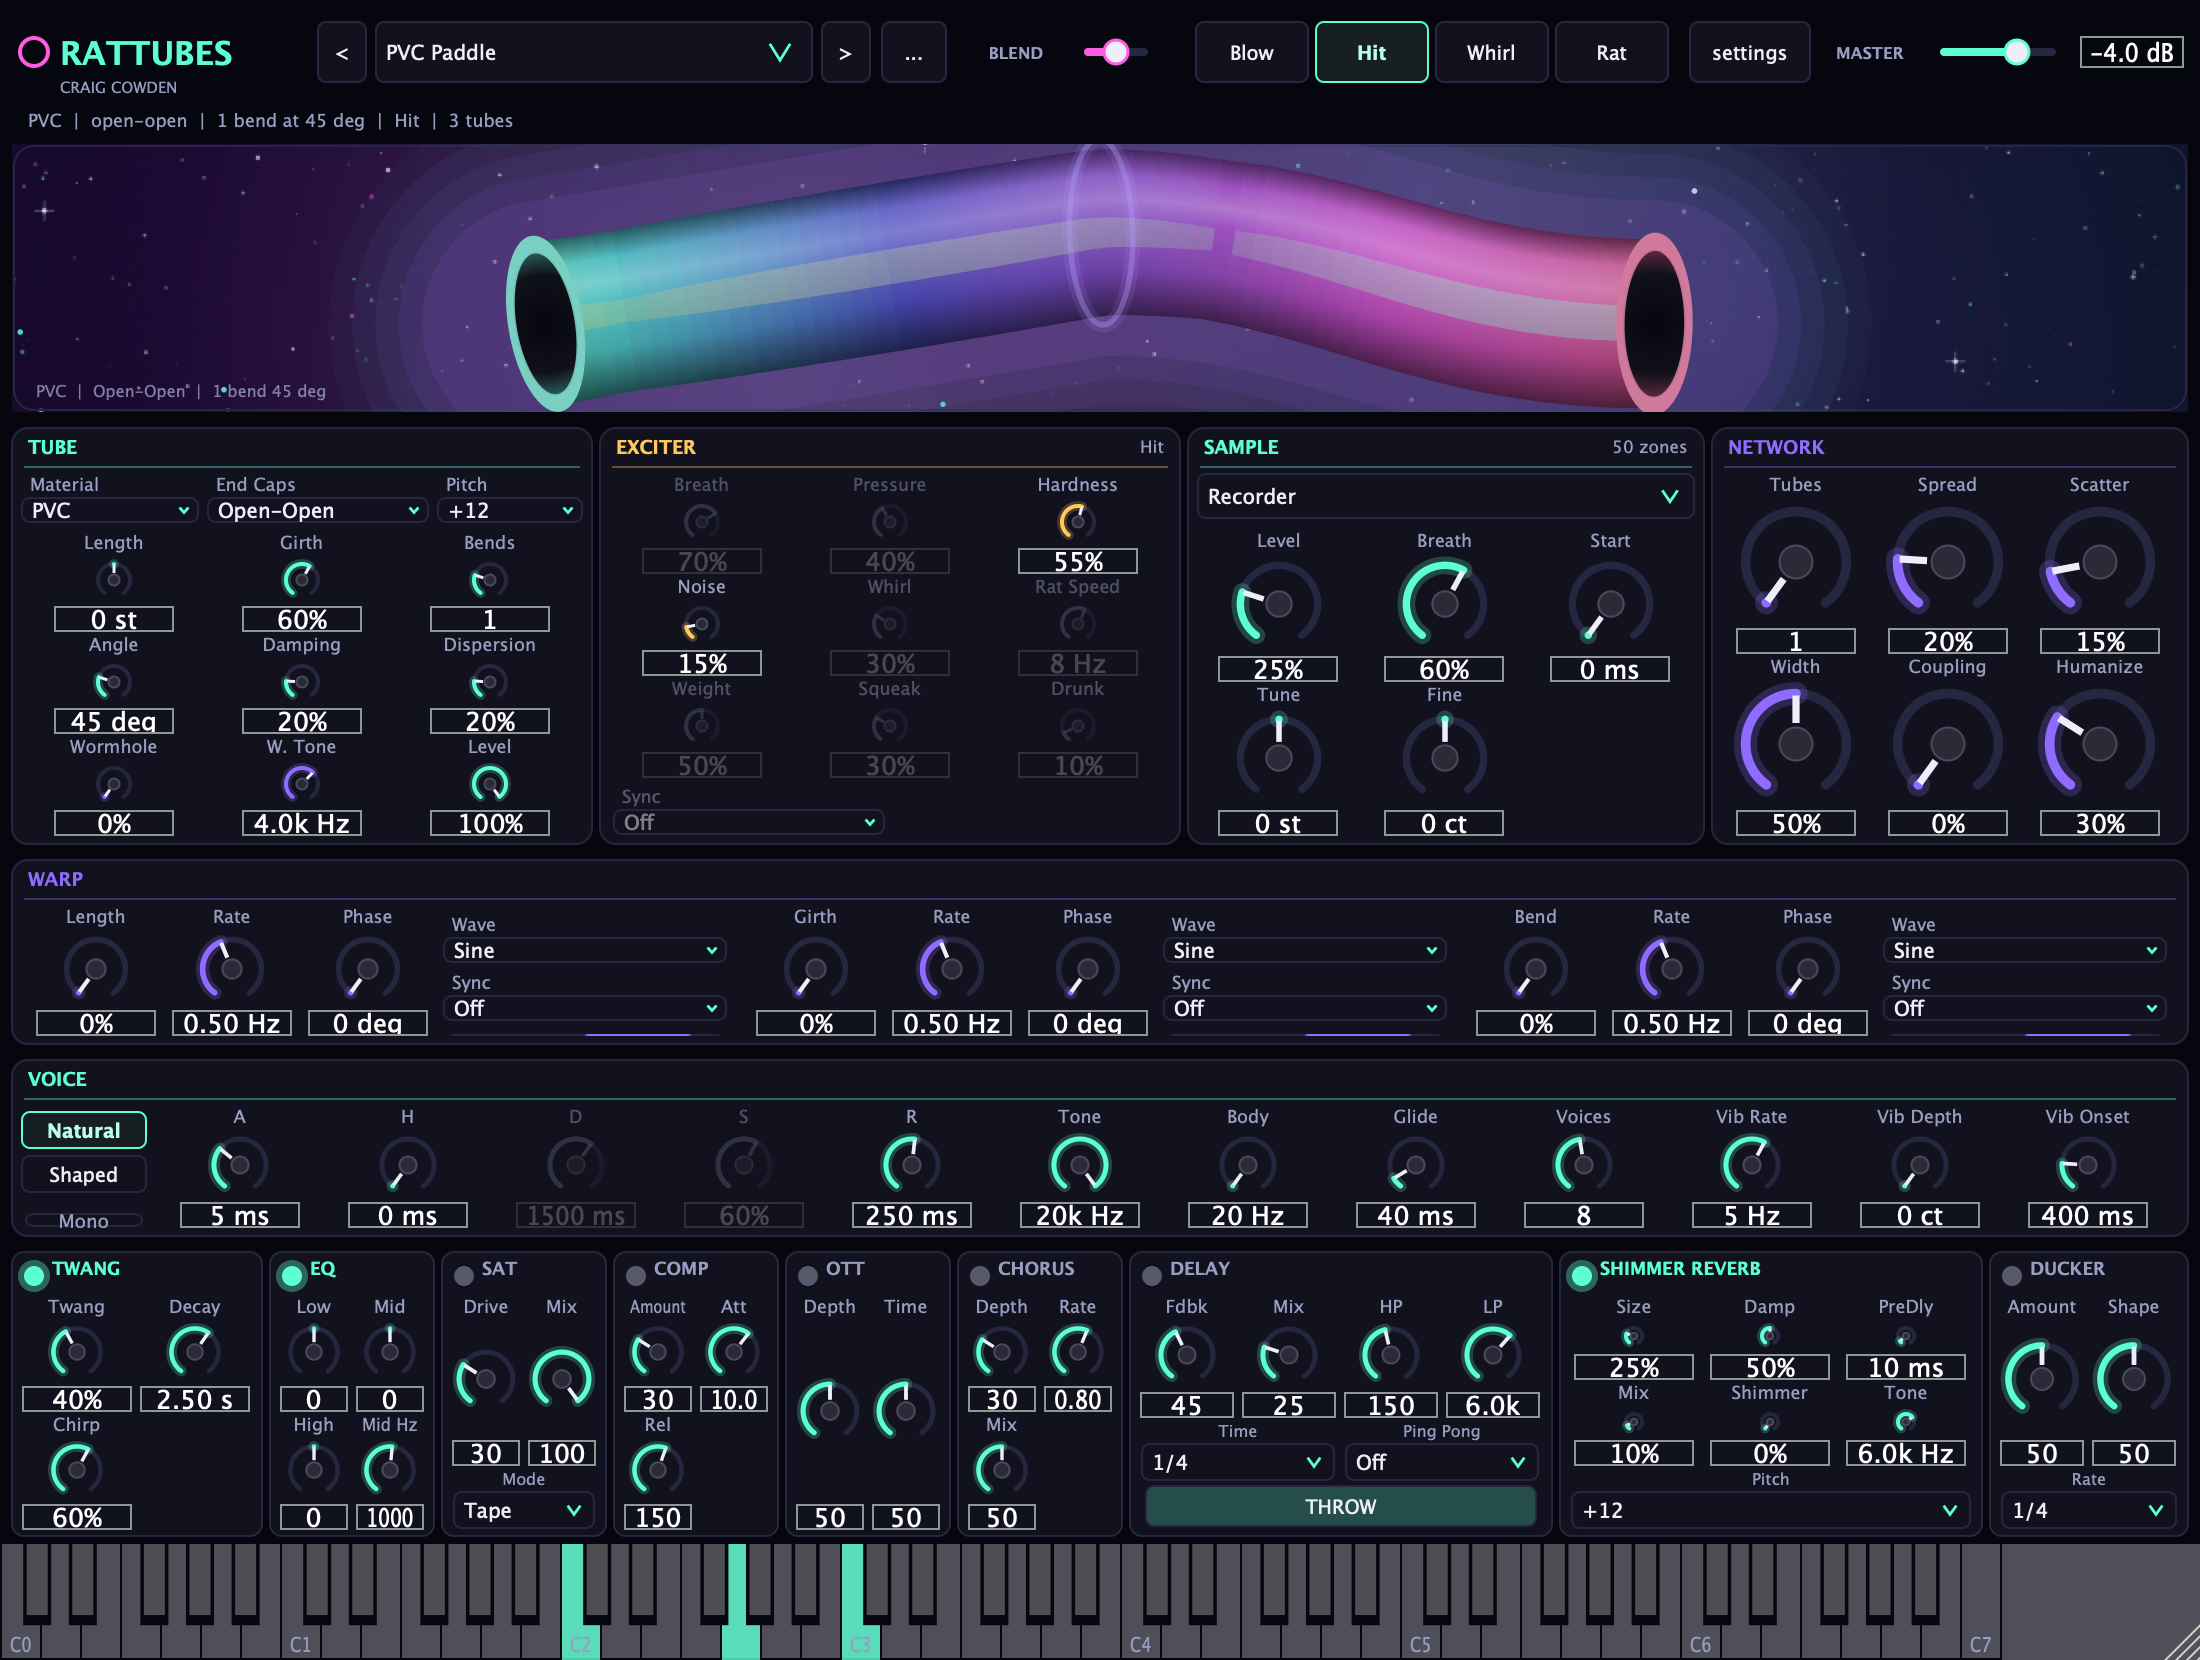Open the Recorder sample dropdown
The height and width of the screenshot is (1660, 2200).
coord(1445,497)
